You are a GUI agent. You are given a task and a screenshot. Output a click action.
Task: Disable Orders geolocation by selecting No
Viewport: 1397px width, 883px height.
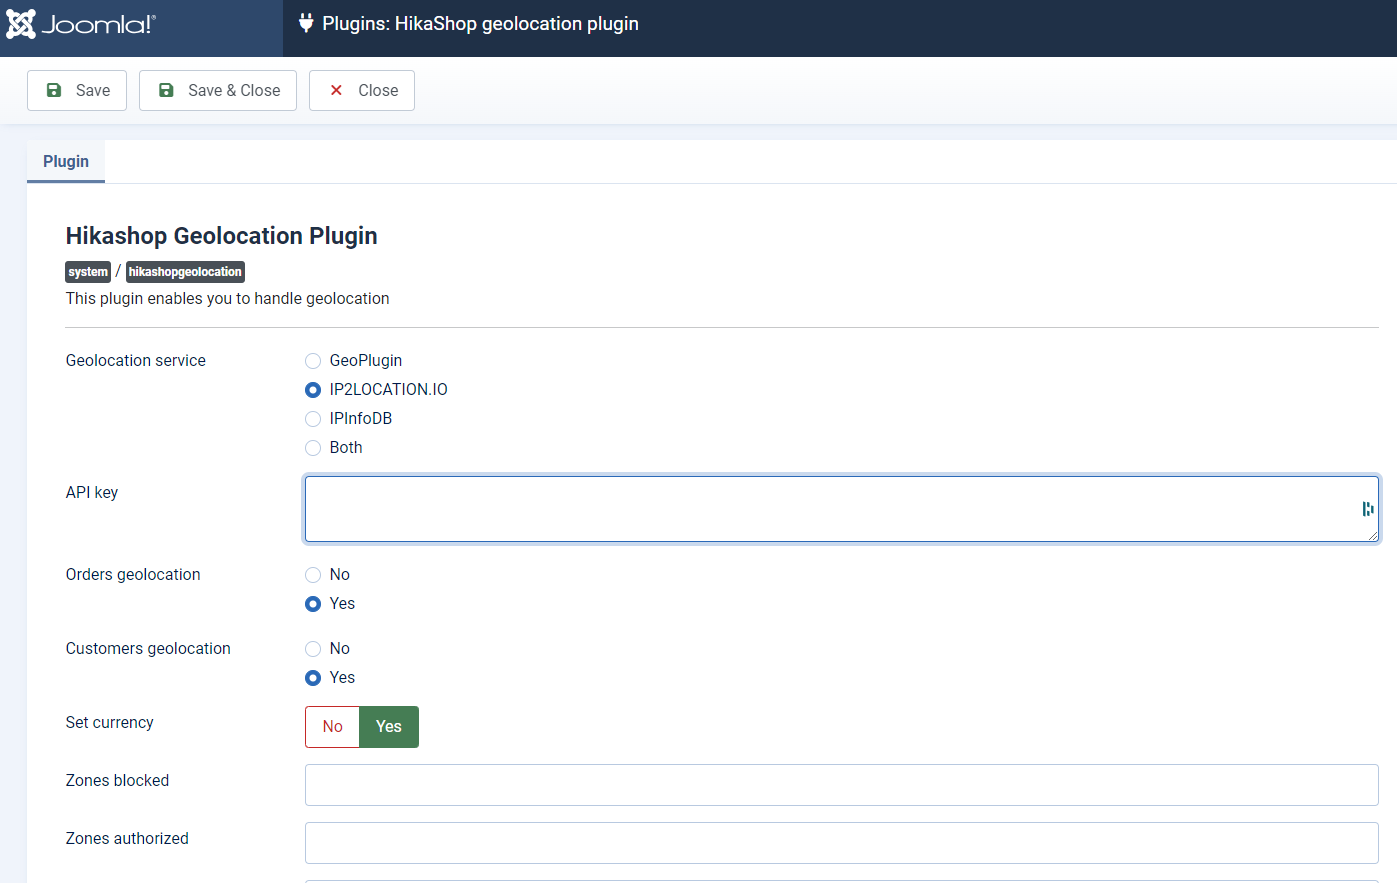point(313,575)
